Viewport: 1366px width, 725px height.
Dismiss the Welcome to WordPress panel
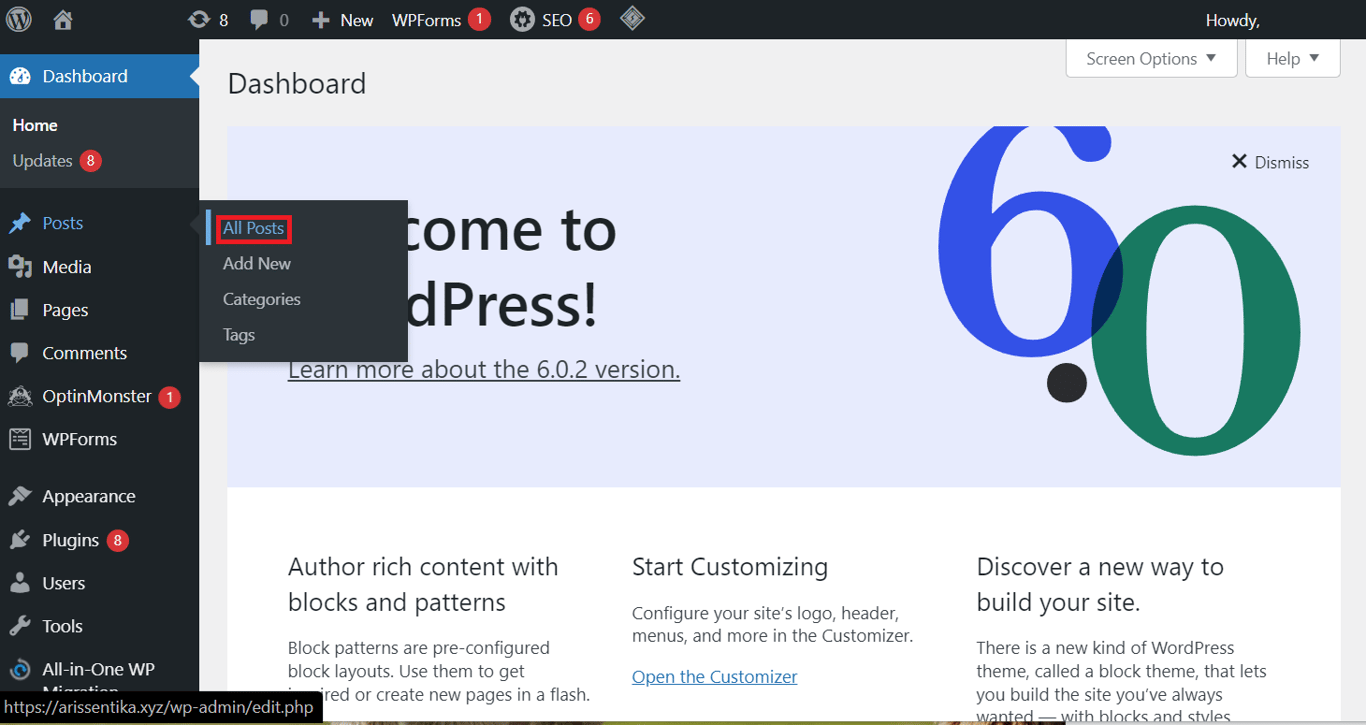[1269, 162]
